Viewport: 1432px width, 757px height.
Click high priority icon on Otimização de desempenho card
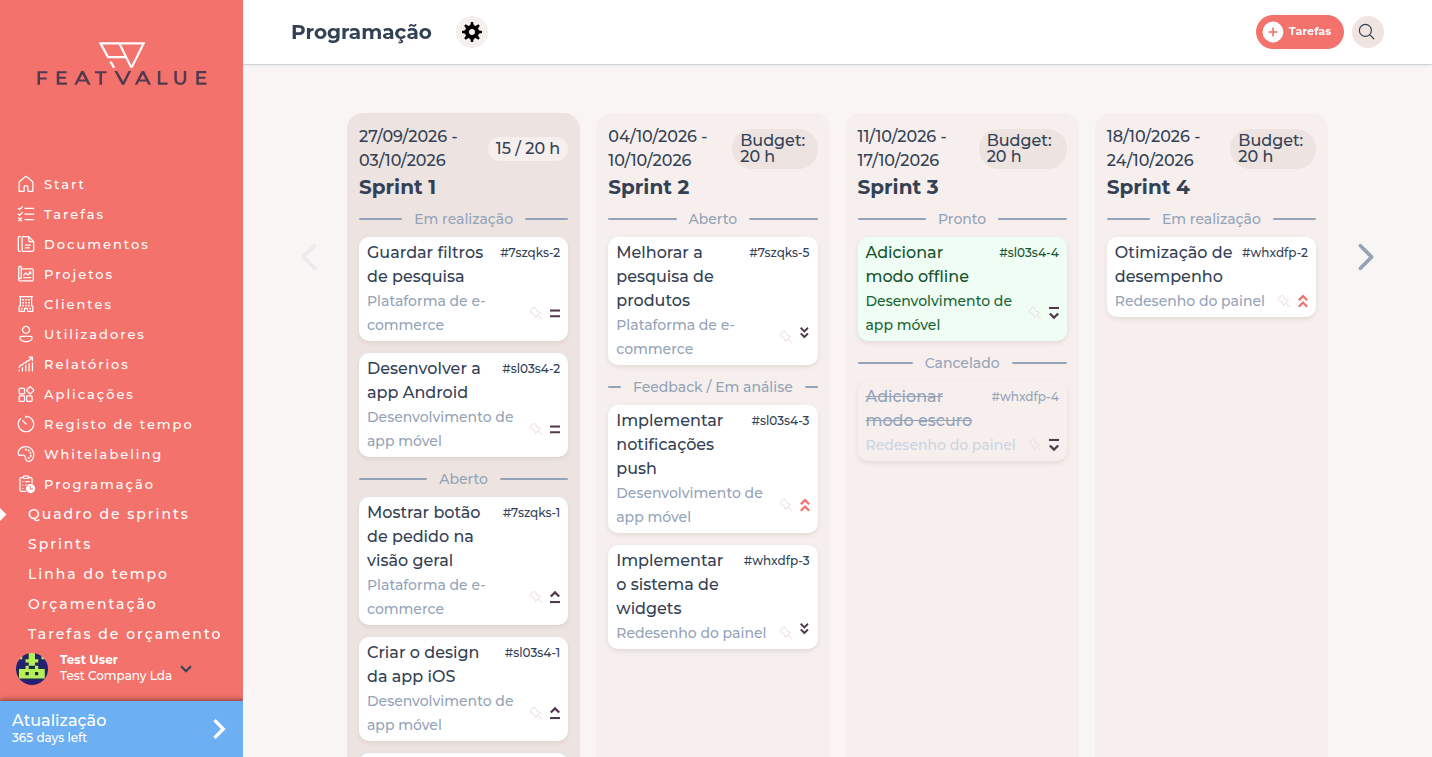pyautogui.click(x=1302, y=301)
